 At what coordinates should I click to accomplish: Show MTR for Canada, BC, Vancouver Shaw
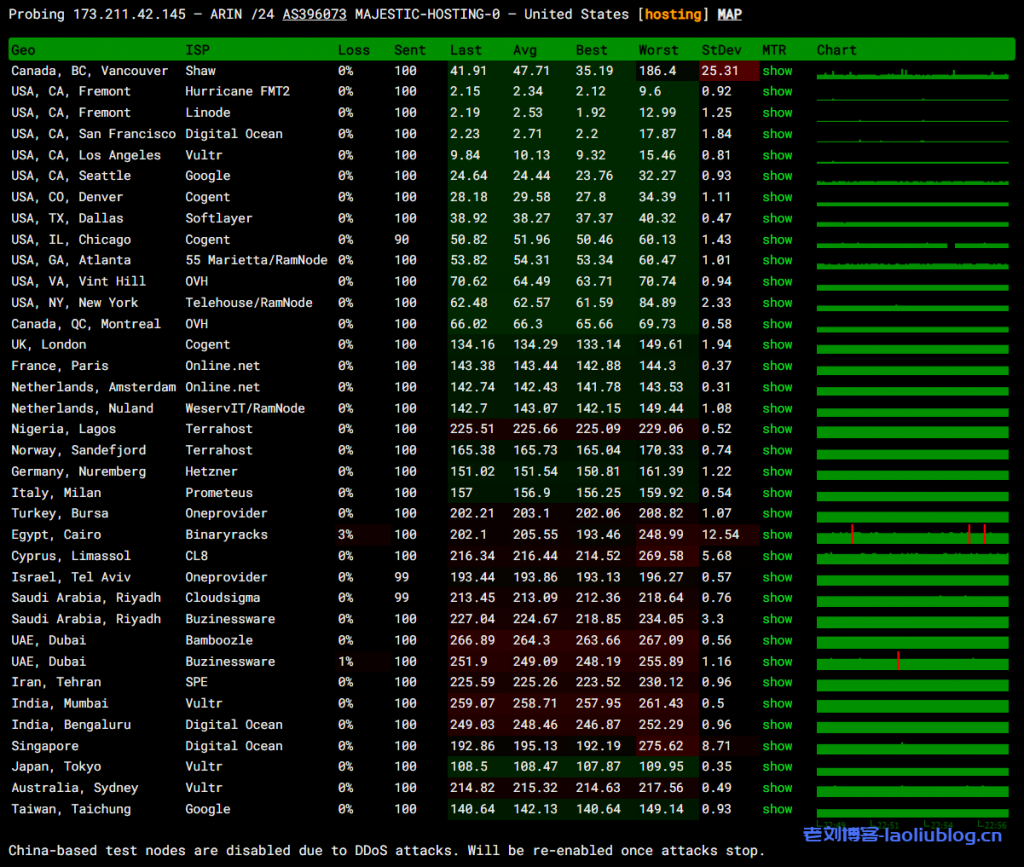point(777,71)
